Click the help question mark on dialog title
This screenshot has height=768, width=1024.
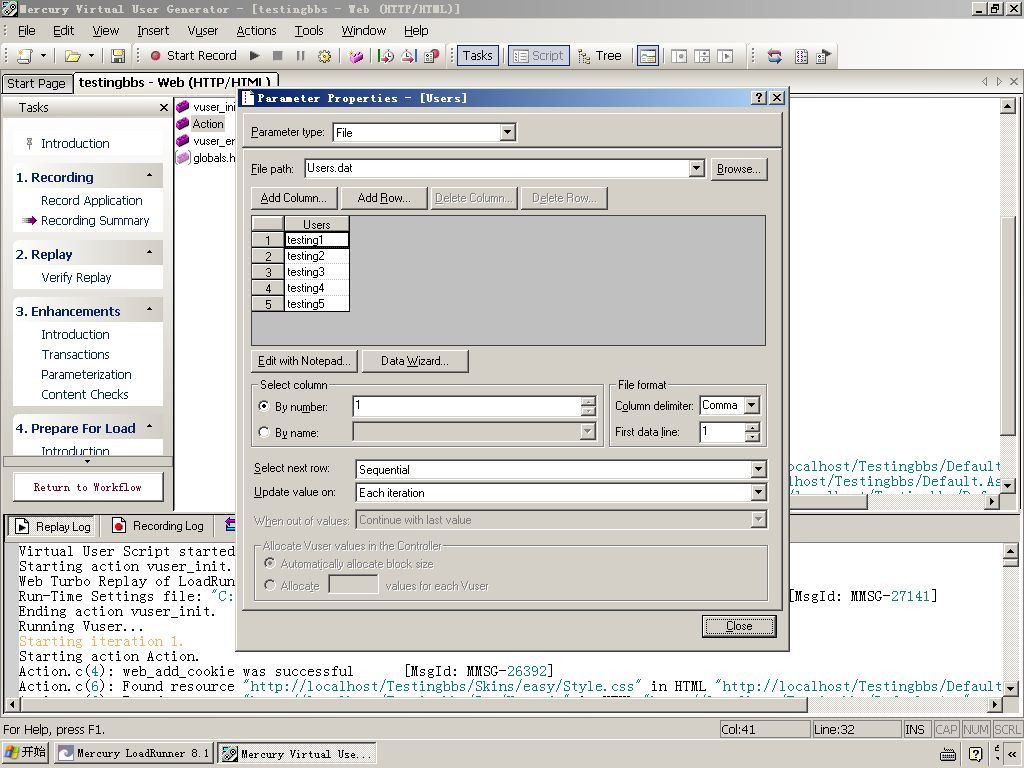click(758, 98)
